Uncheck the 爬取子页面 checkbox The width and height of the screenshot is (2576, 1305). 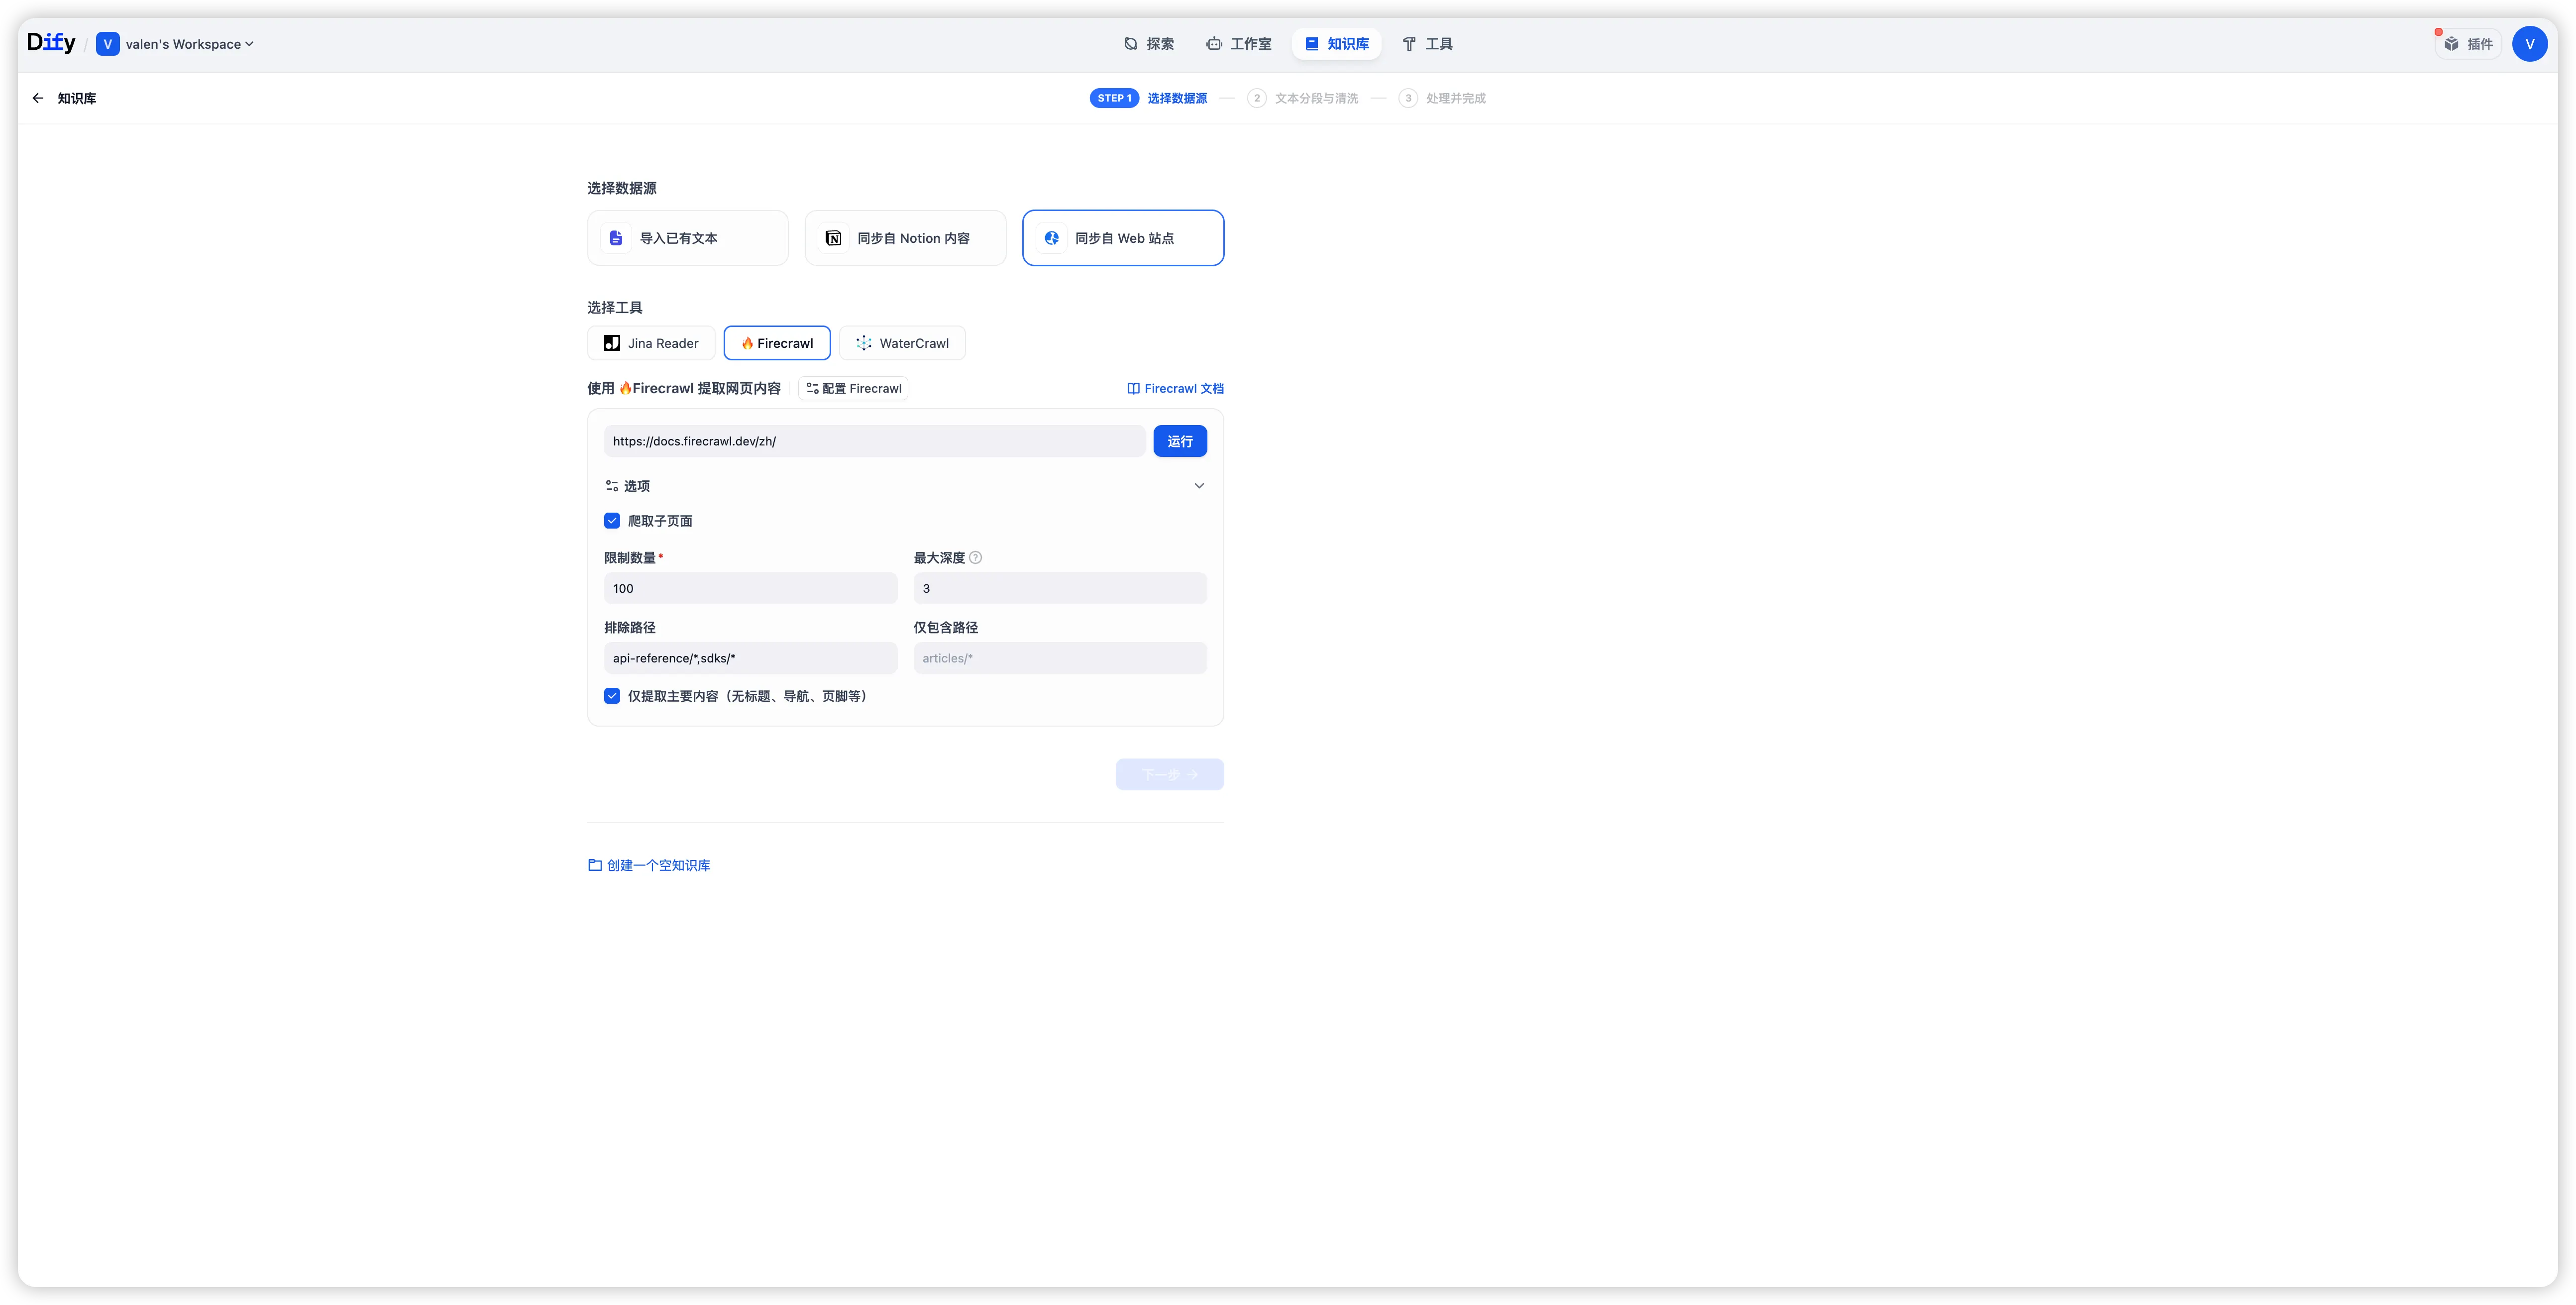612,521
